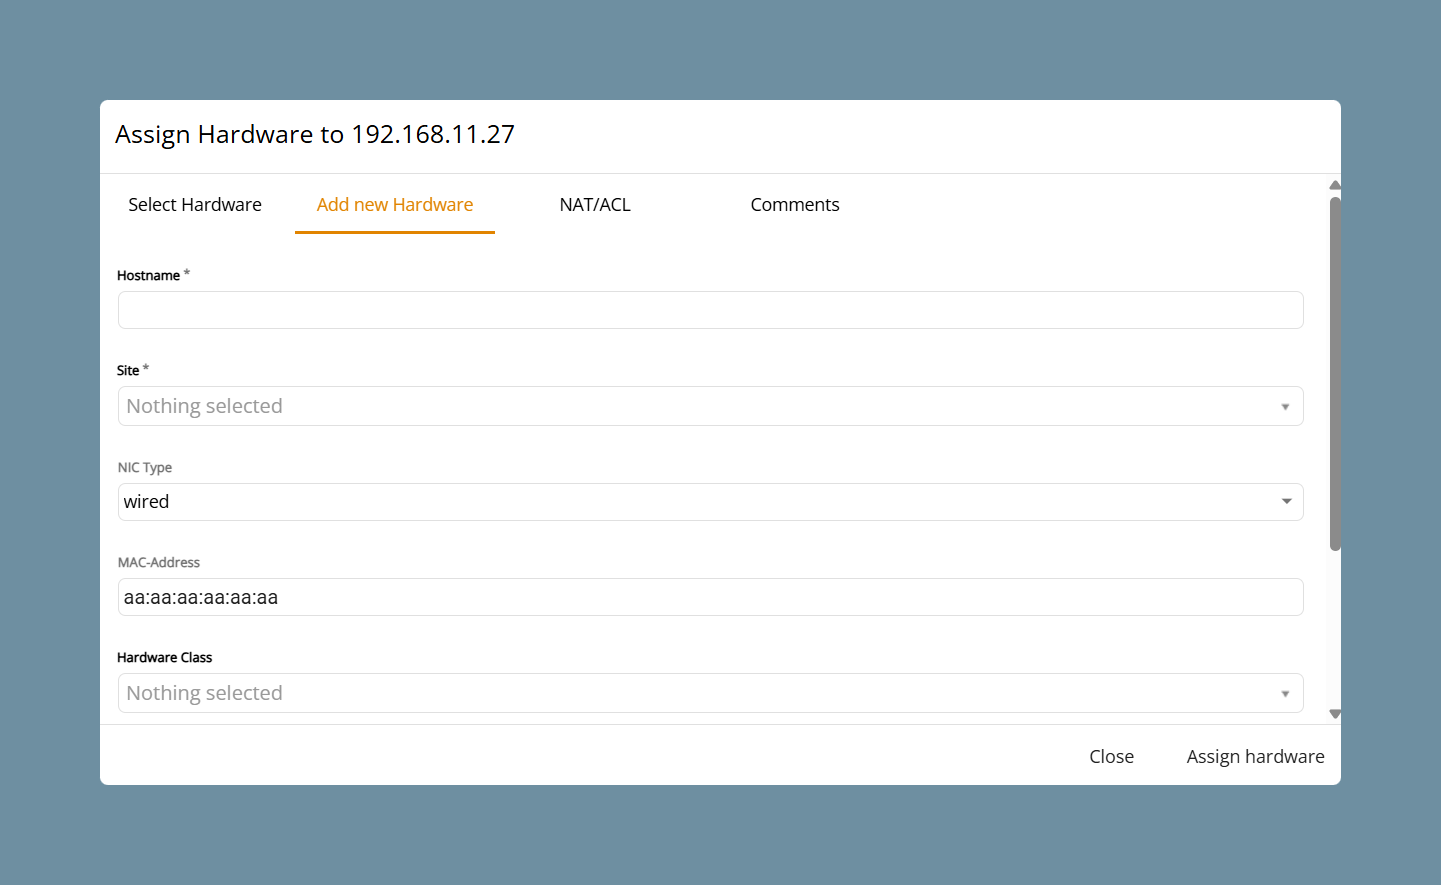Click the 'Hardware Class' label

coord(165,657)
